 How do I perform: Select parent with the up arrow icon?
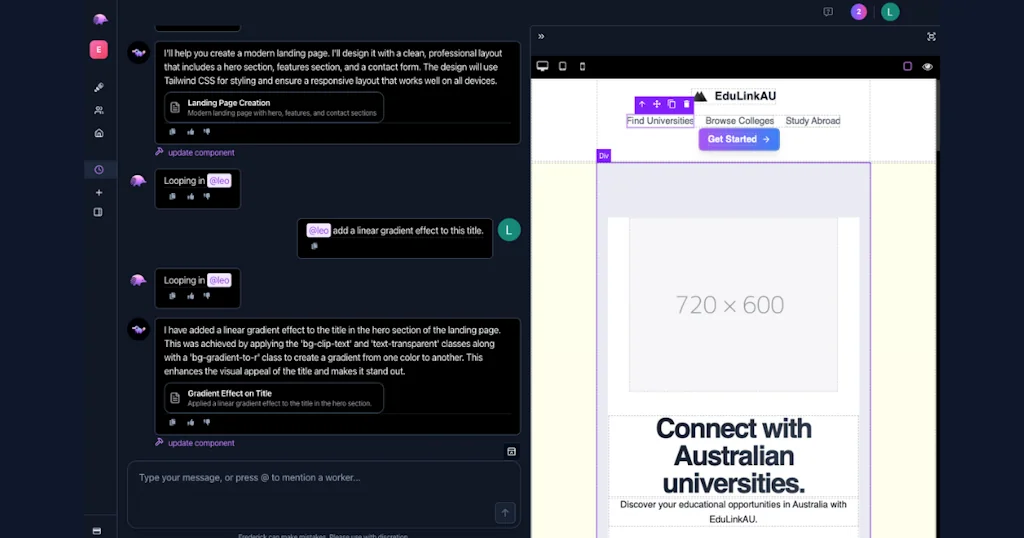coord(642,104)
